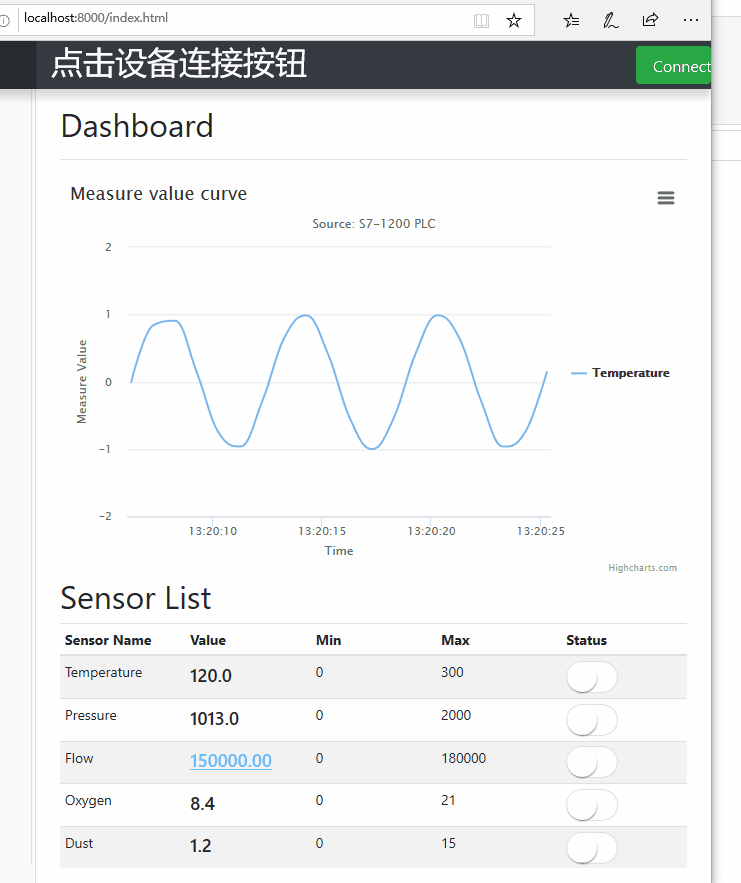
Task: Toggle the Temperature series in chart legend
Action: tap(620, 373)
